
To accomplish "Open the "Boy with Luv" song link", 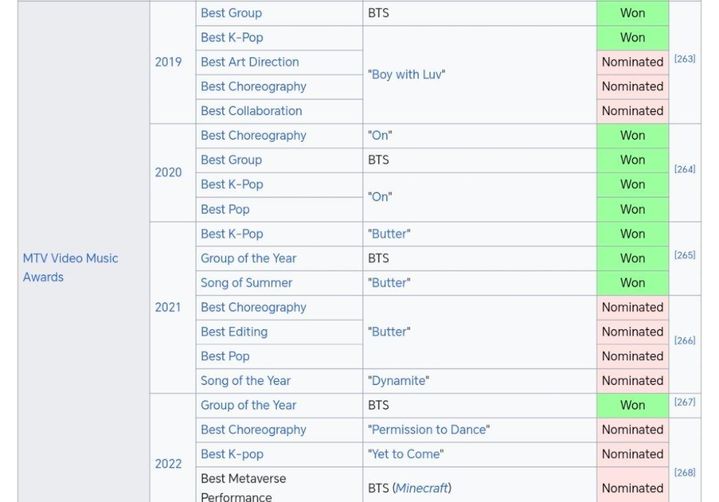I will (406, 74).
